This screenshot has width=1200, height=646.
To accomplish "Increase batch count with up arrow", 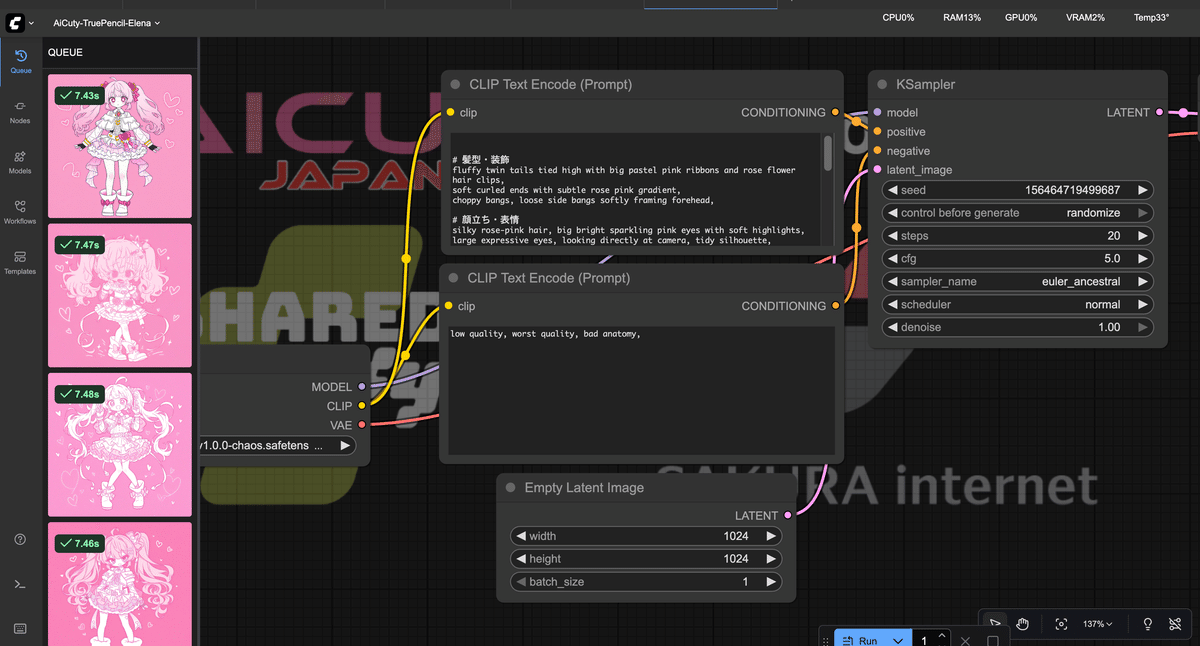I will pyautogui.click(x=942, y=636).
